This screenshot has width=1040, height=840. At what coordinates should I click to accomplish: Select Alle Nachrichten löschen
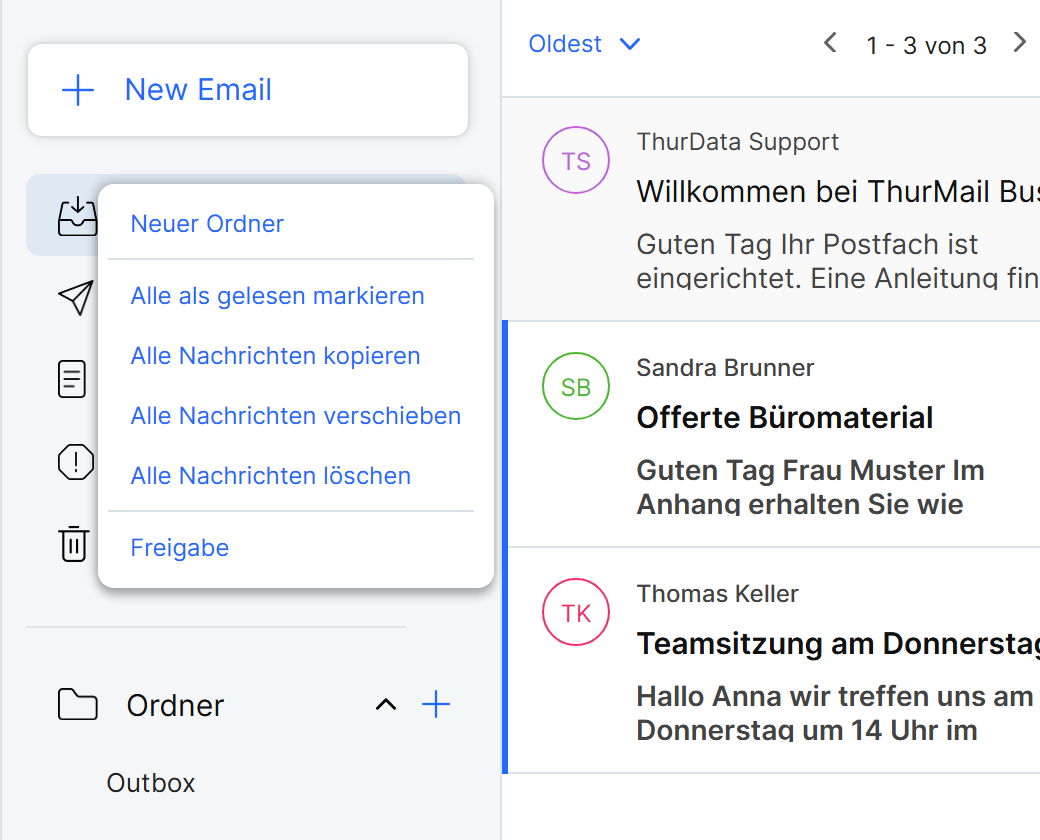pos(271,476)
